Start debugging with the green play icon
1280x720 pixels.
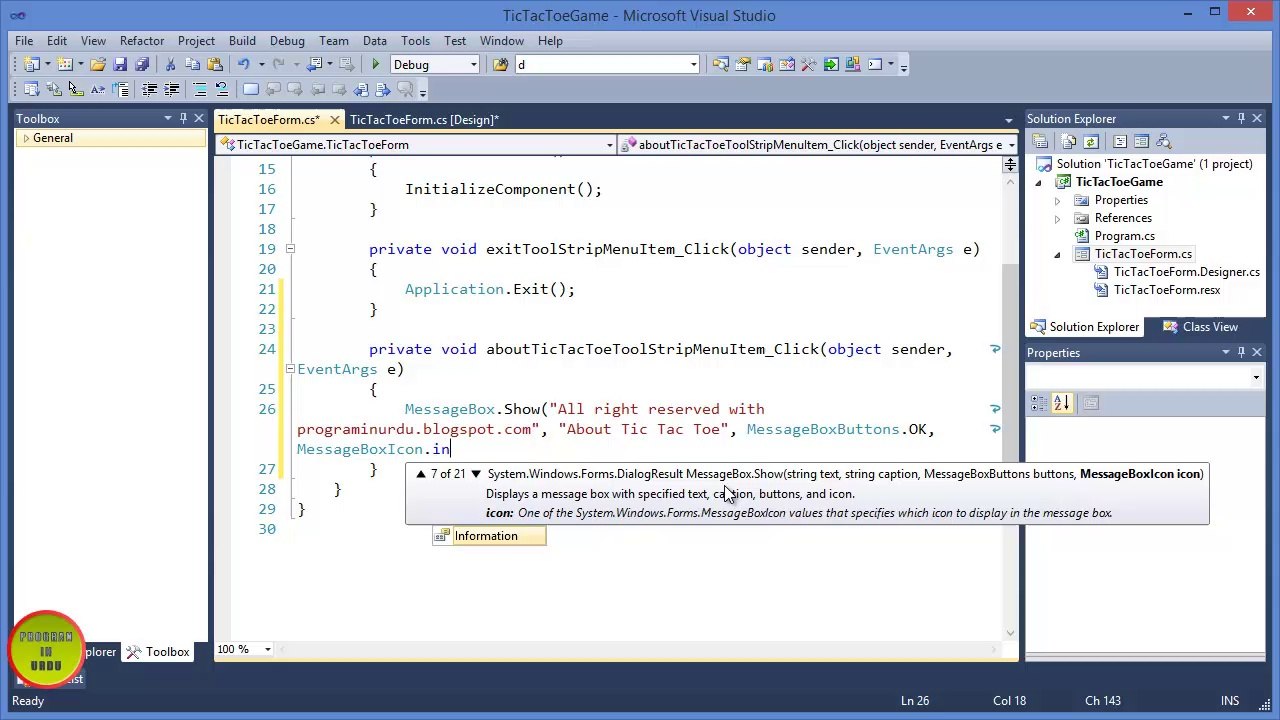[x=375, y=65]
